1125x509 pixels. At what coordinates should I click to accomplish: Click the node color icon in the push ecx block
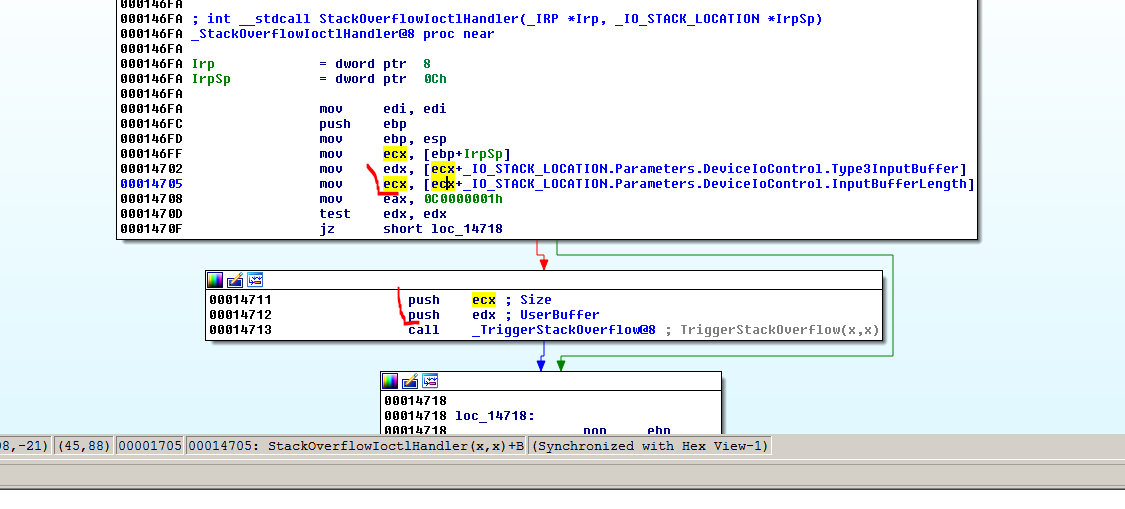(x=215, y=280)
